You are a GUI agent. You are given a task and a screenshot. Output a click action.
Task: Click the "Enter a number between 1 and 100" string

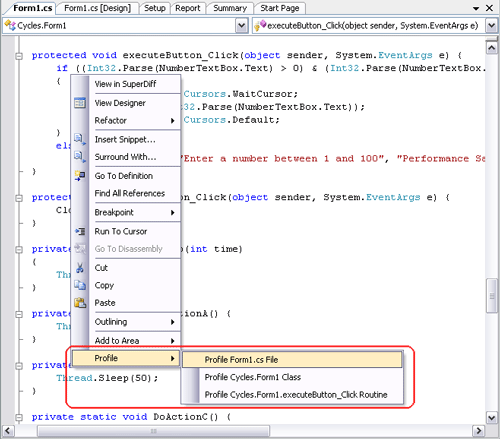283,159
